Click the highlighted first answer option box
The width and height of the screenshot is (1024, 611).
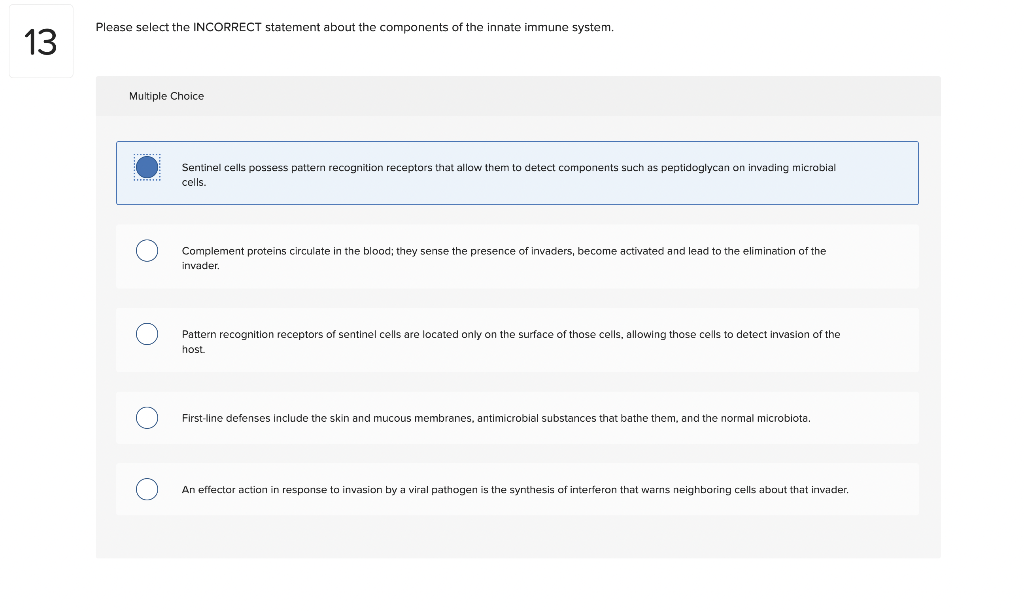tap(517, 173)
